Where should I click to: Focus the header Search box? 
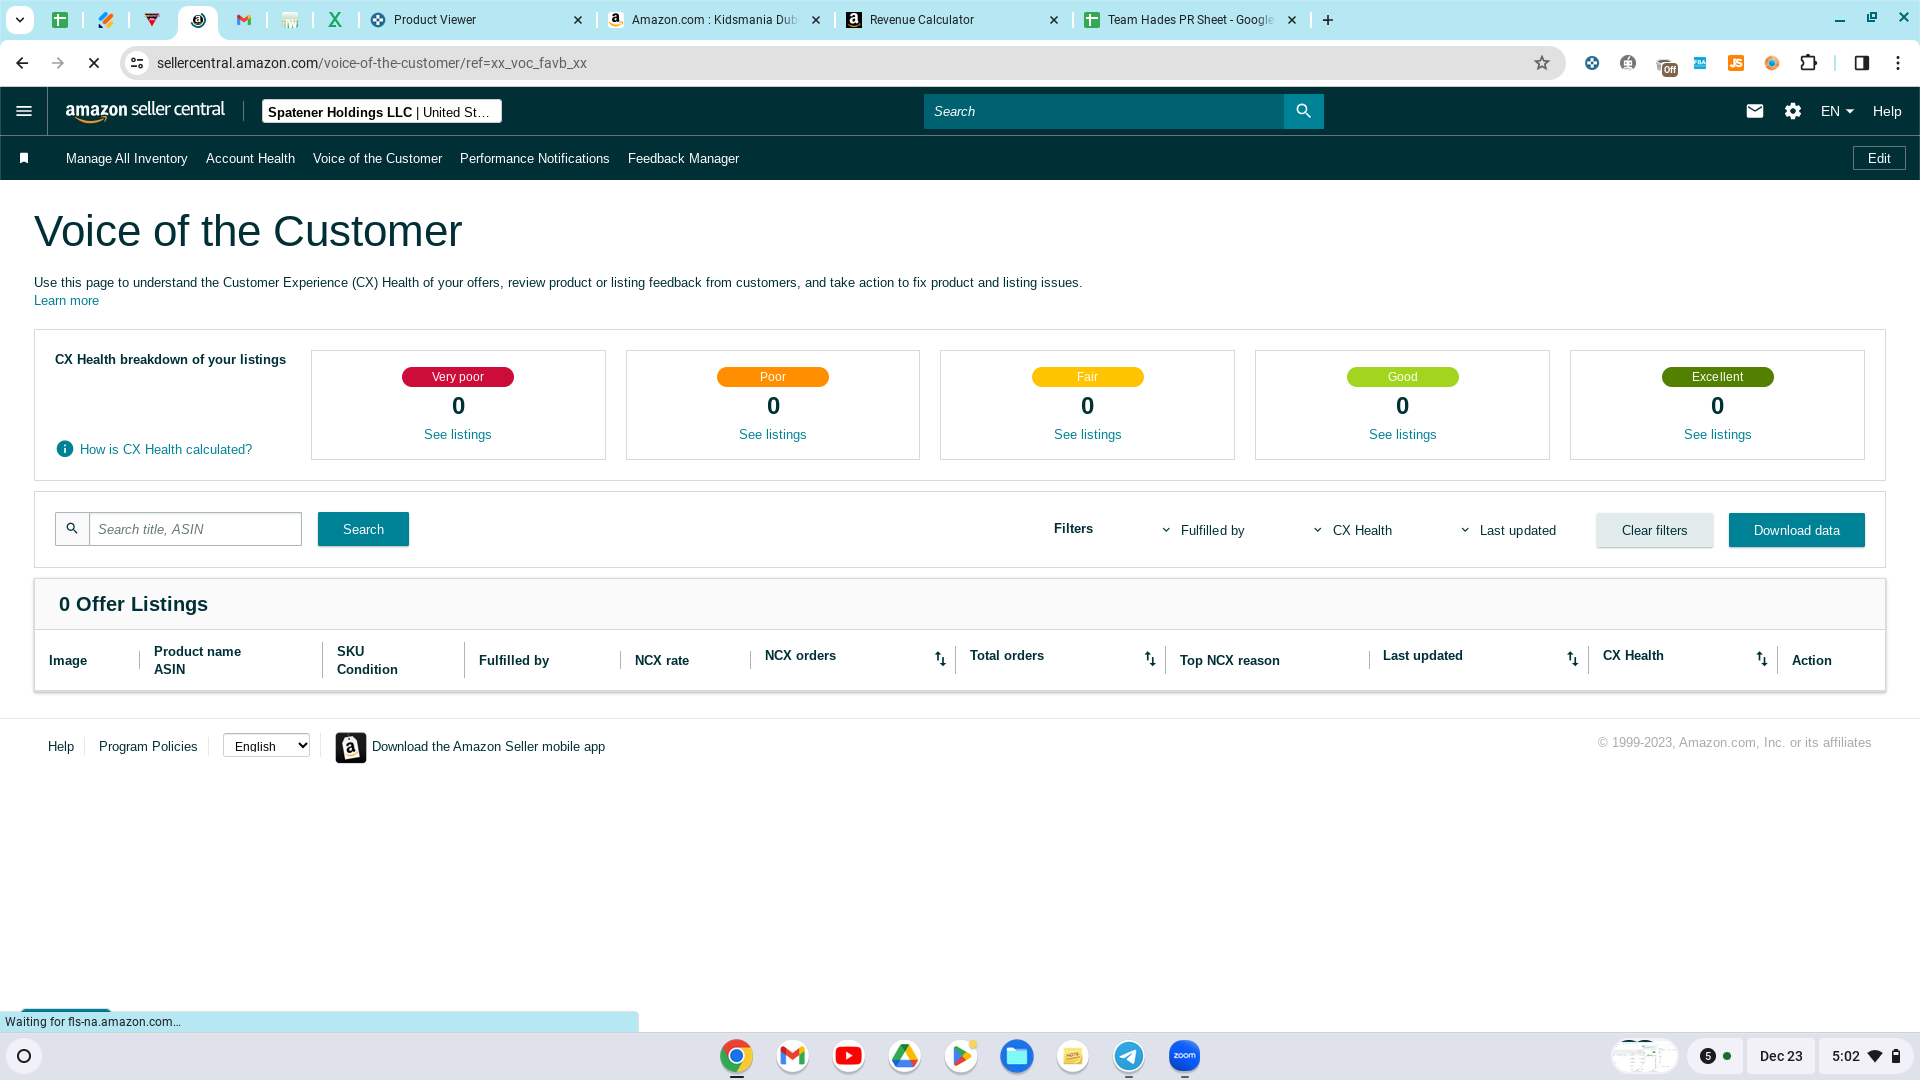coord(1104,111)
